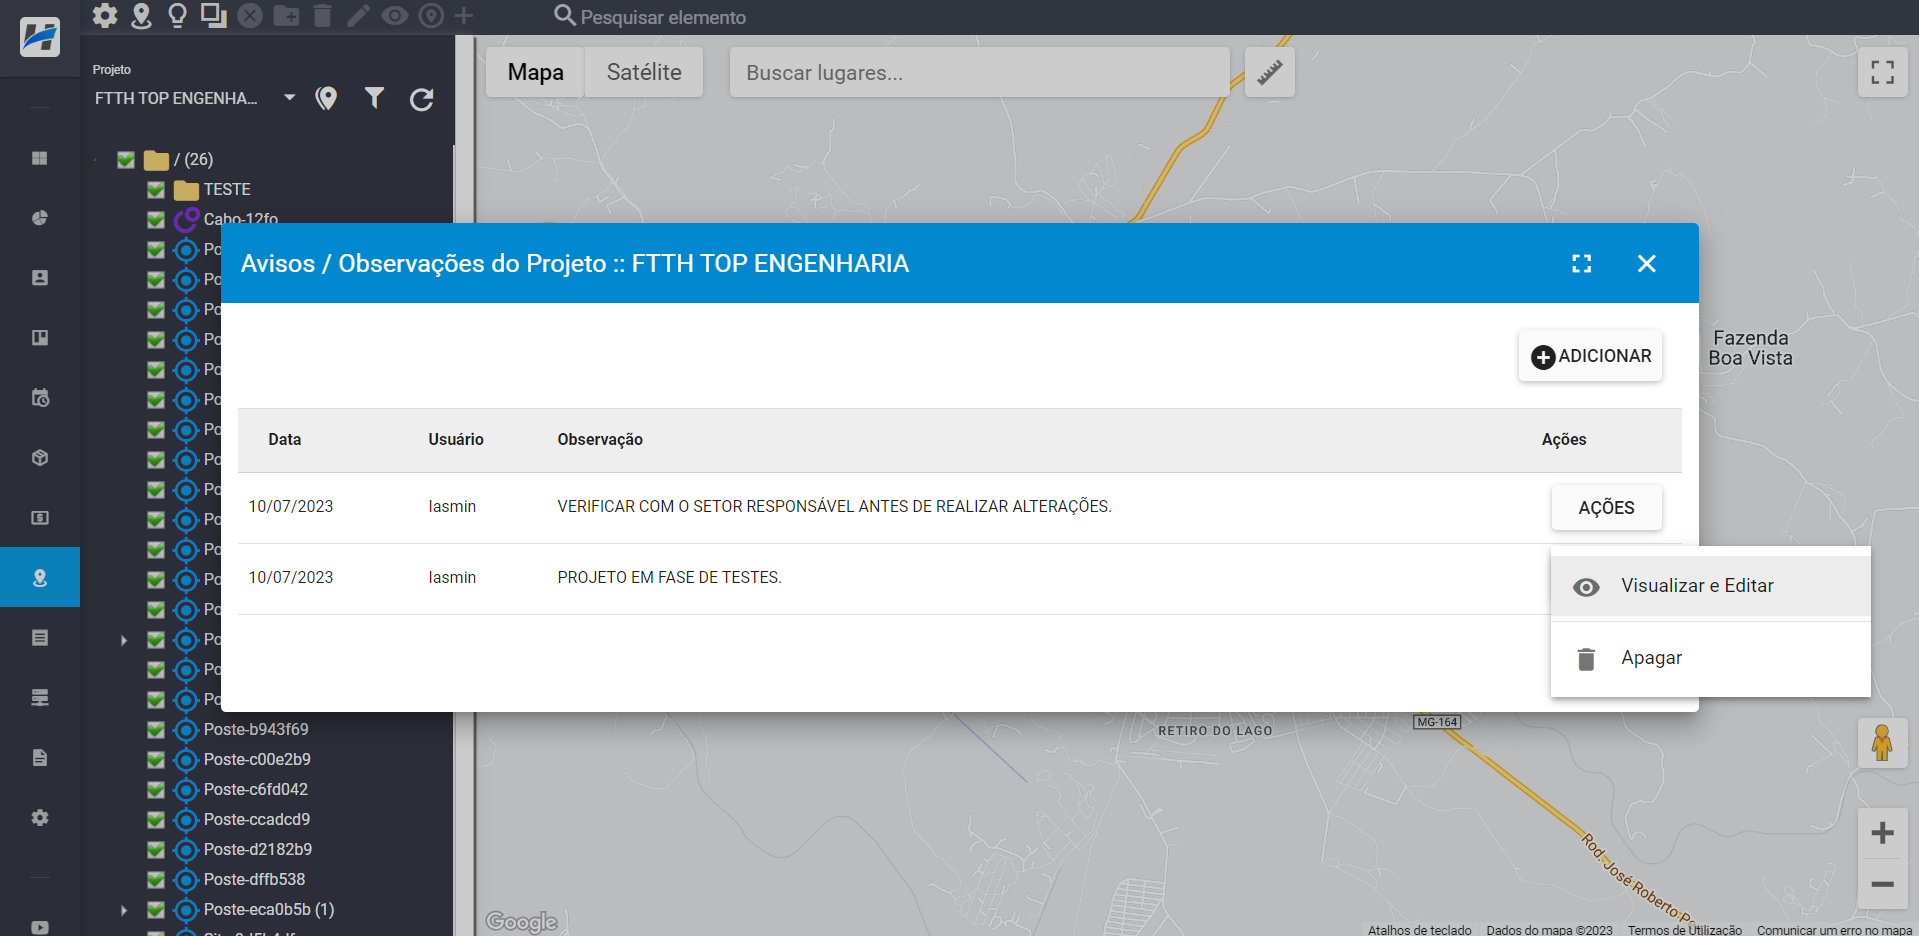
Task: Click the trash icon in top toolbar
Action: (x=322, y=16)
